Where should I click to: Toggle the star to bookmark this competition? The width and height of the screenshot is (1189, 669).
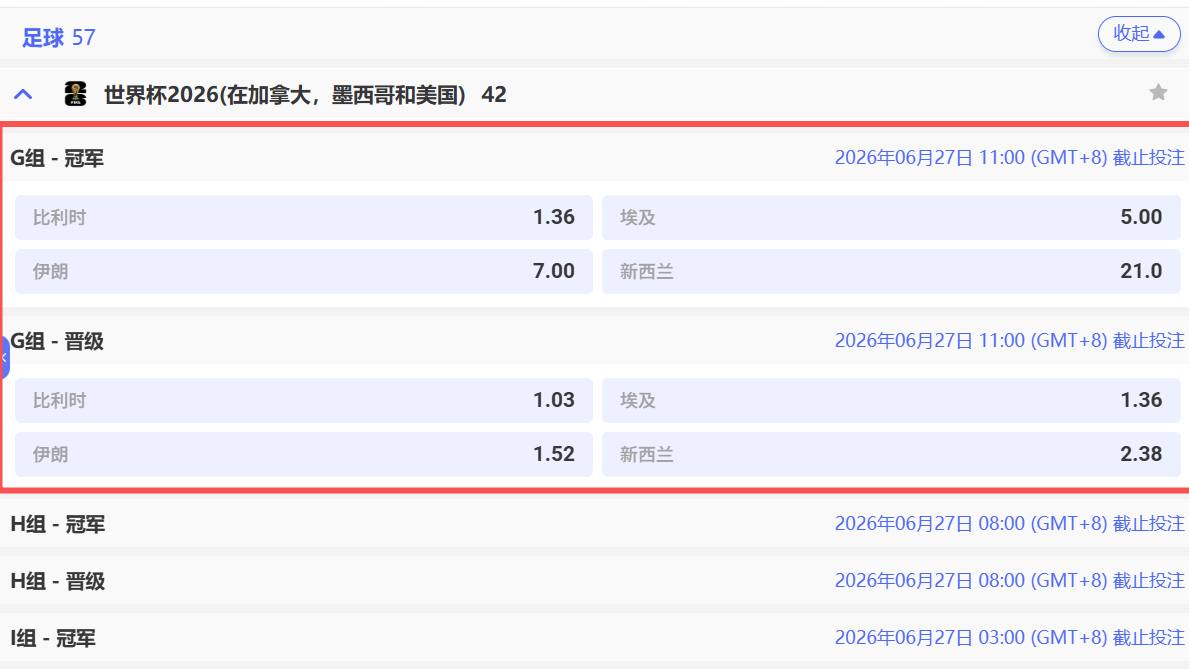pyautogui.click(x=1158, y=93)
